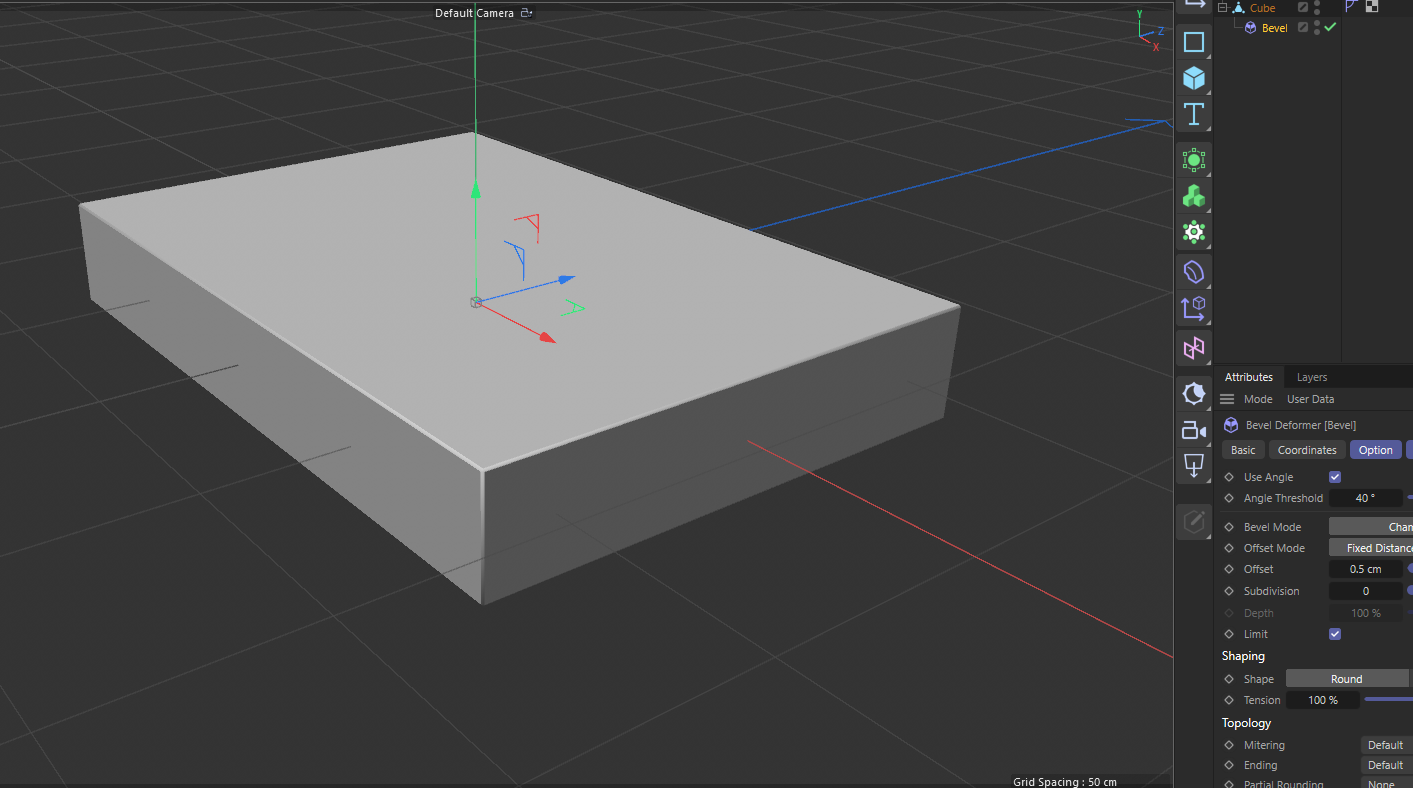
Task: Click the Symmetry generator icon
Action: click(1193, 348)
